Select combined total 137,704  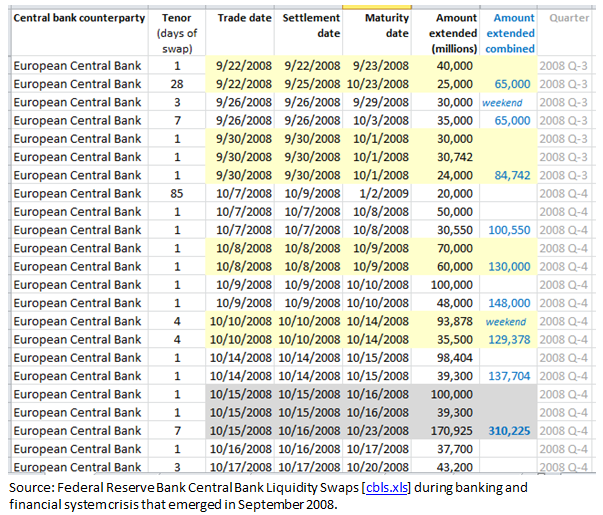coord(509,376)
